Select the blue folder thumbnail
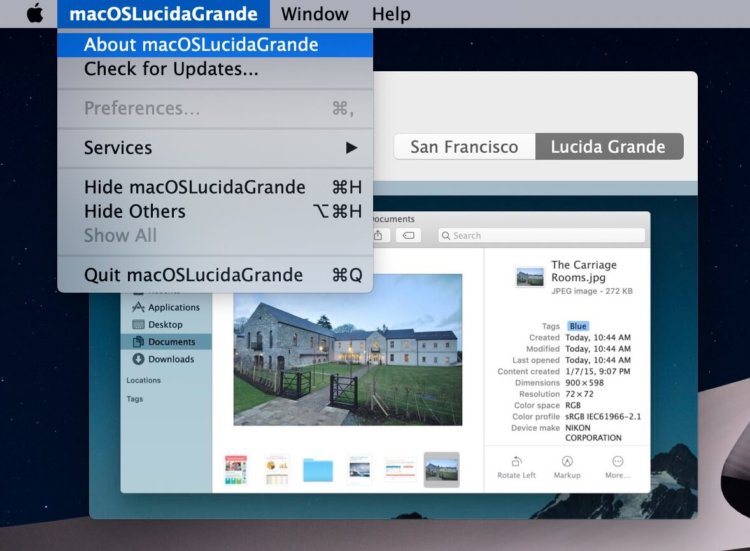Image resolution: width=750 pixels, height=551 pixels. pos(318,470)
